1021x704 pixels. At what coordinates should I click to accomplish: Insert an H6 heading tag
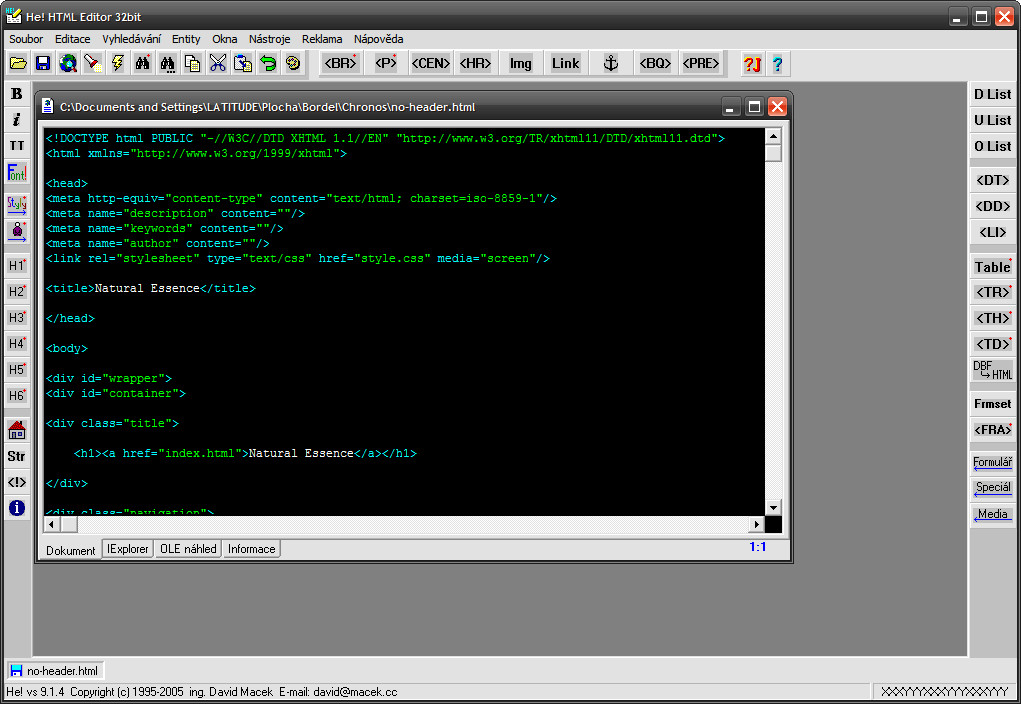pos(17,395)
